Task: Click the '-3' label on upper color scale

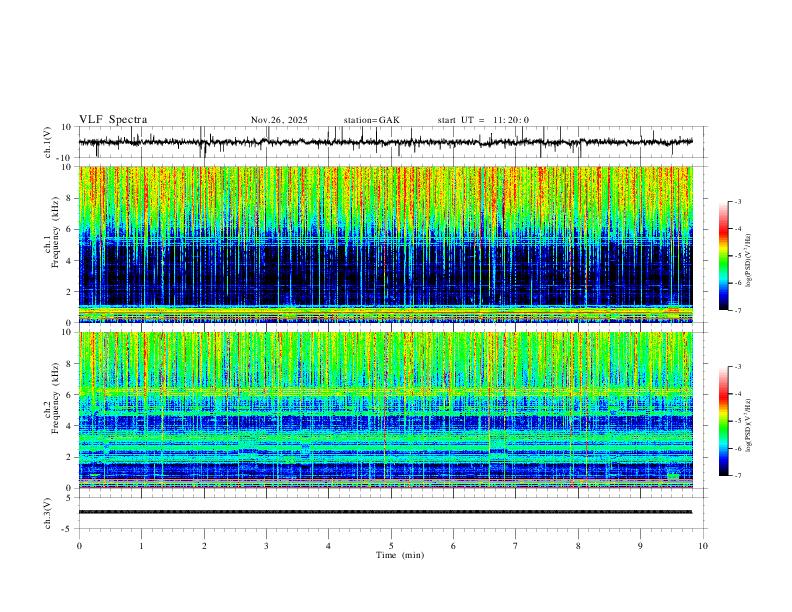Action: [x=737, y=201]
